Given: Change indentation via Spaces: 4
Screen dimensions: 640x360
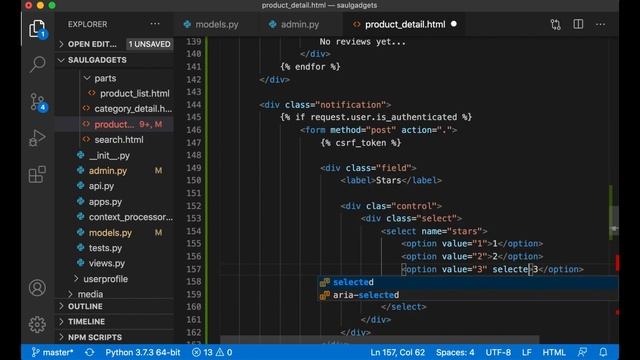Looking at the screenshot, I should (x=455, y=352).
